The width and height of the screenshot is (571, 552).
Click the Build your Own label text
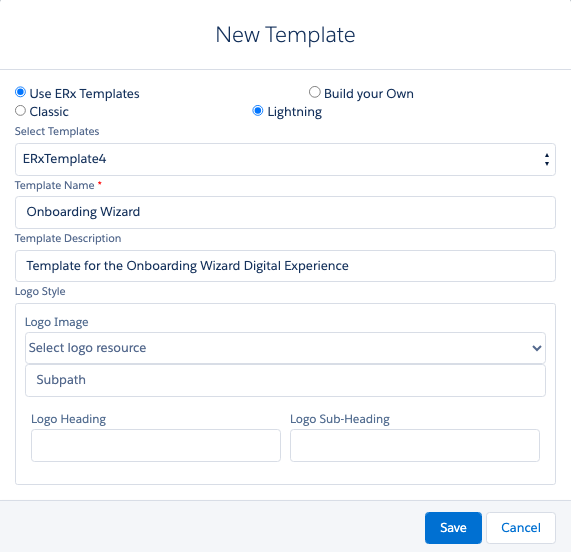coord(369,94)
